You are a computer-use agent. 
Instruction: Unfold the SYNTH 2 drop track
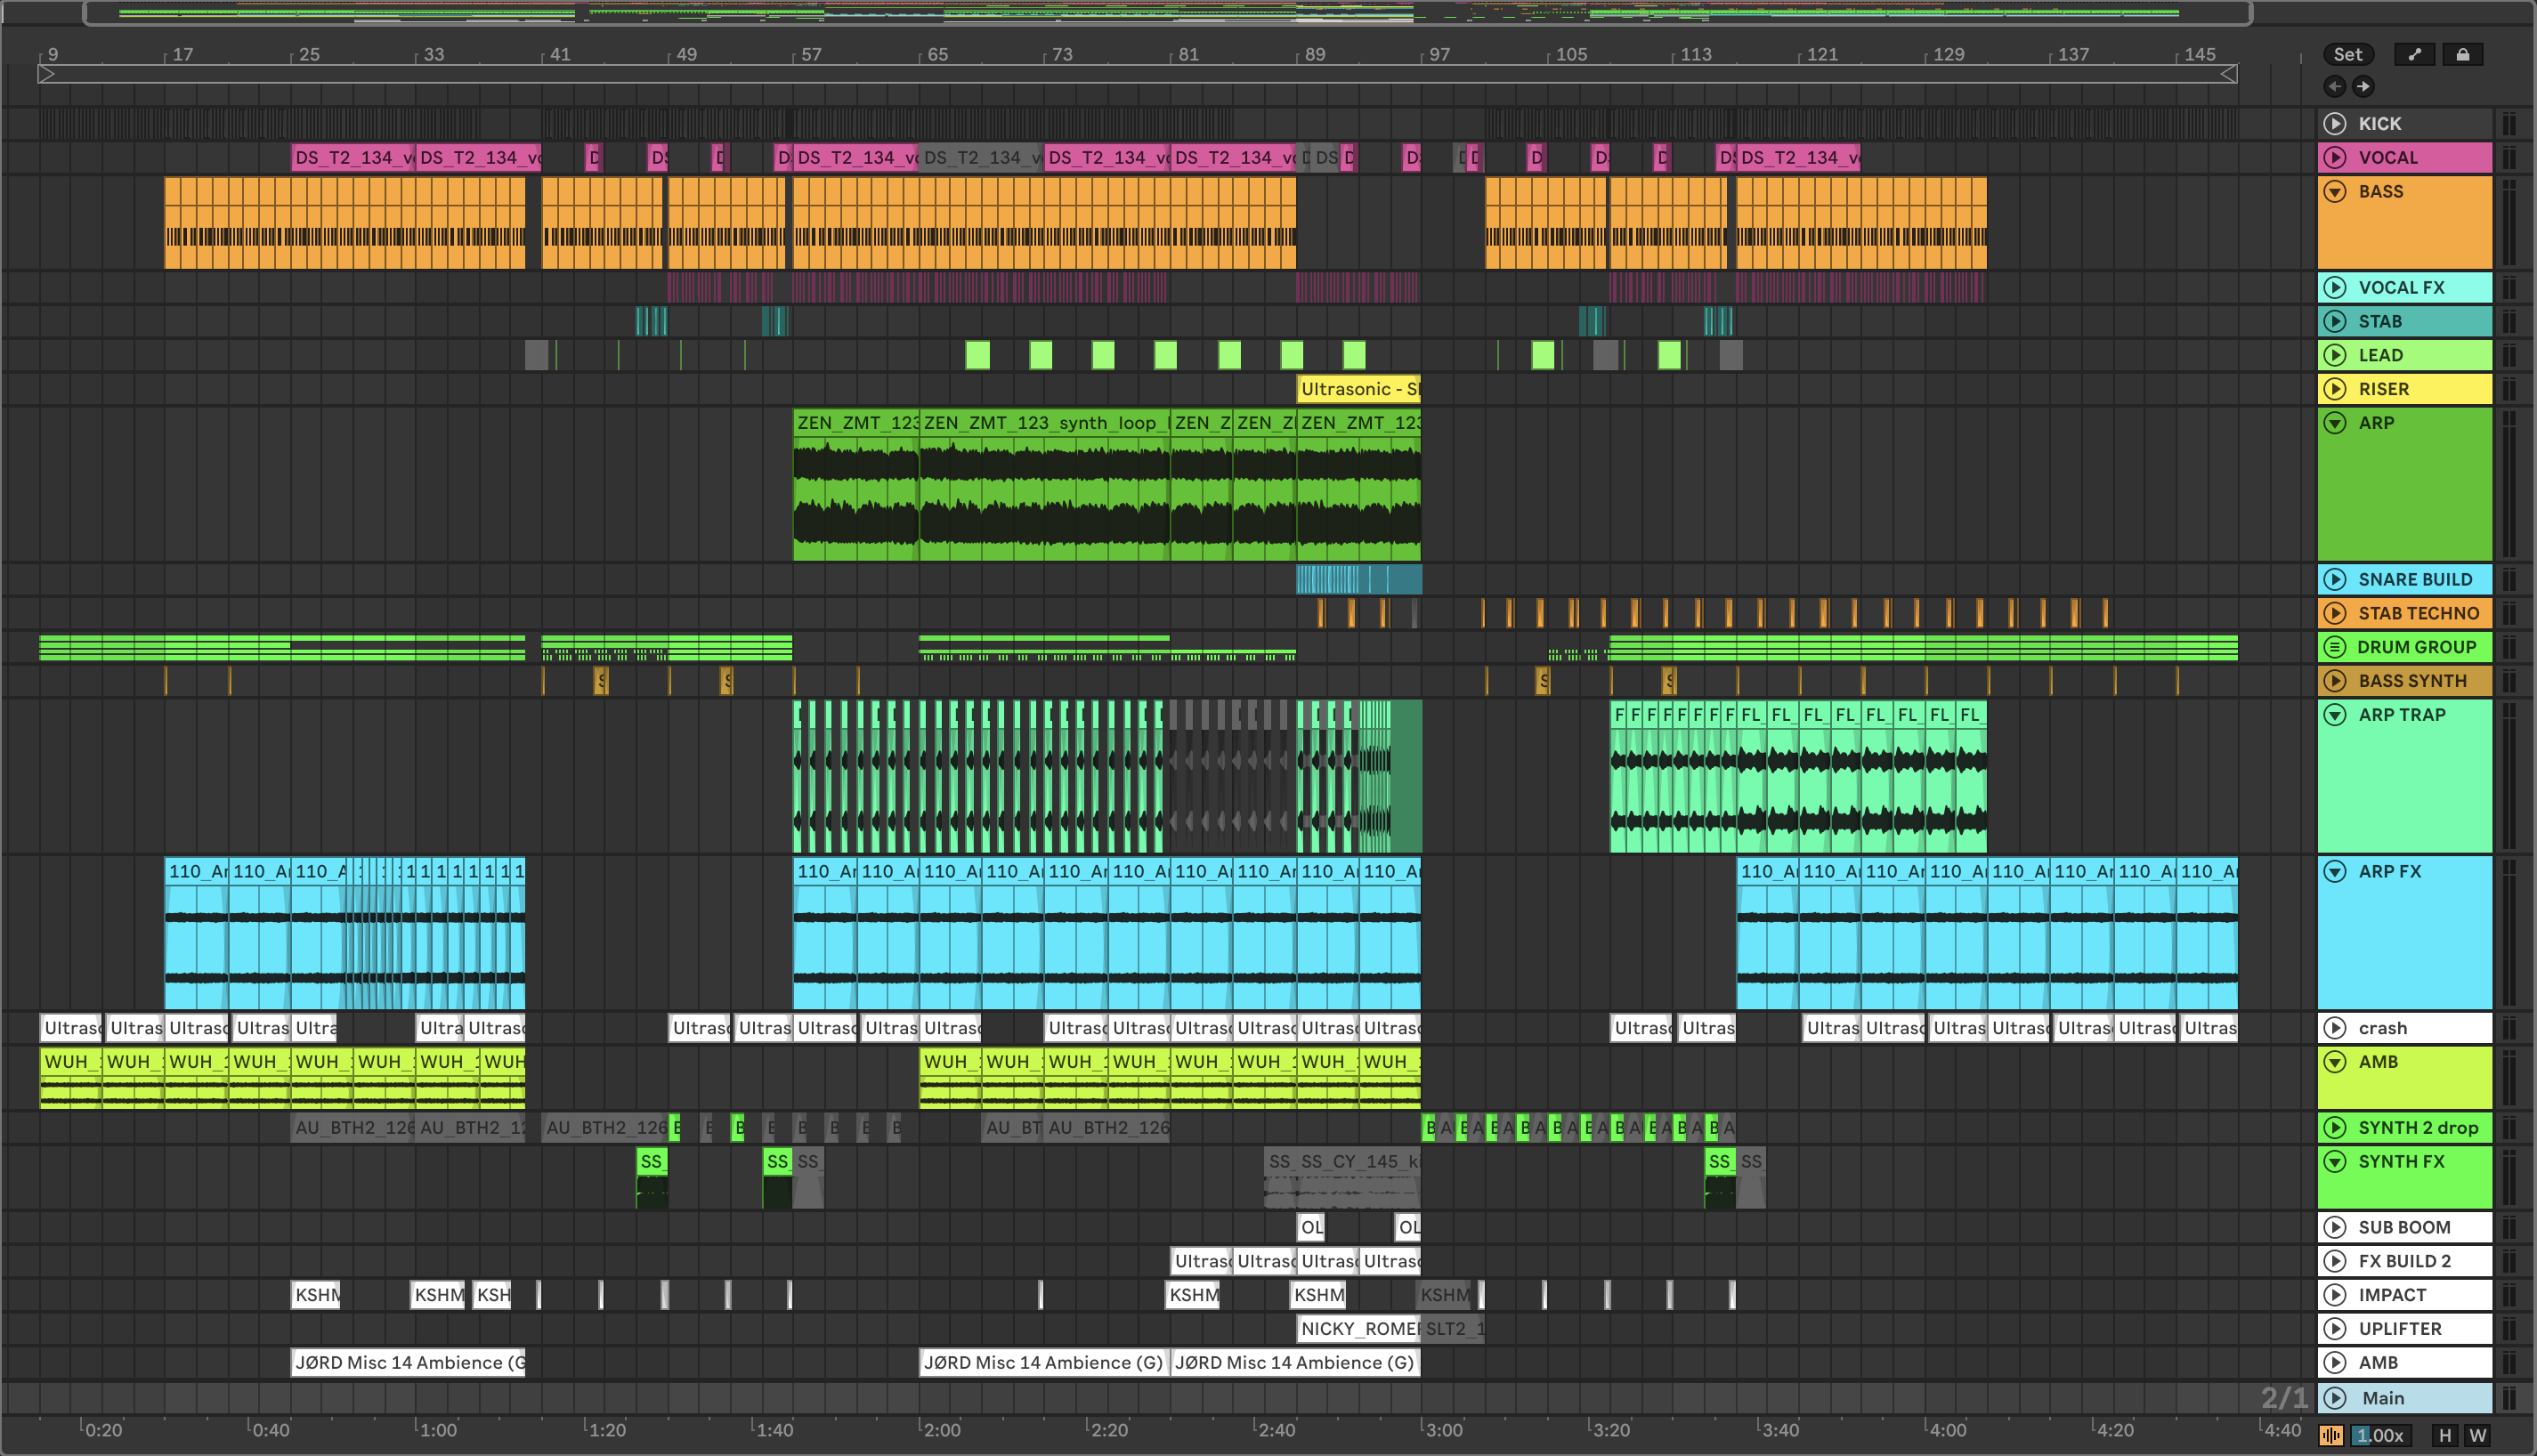2334,1127
